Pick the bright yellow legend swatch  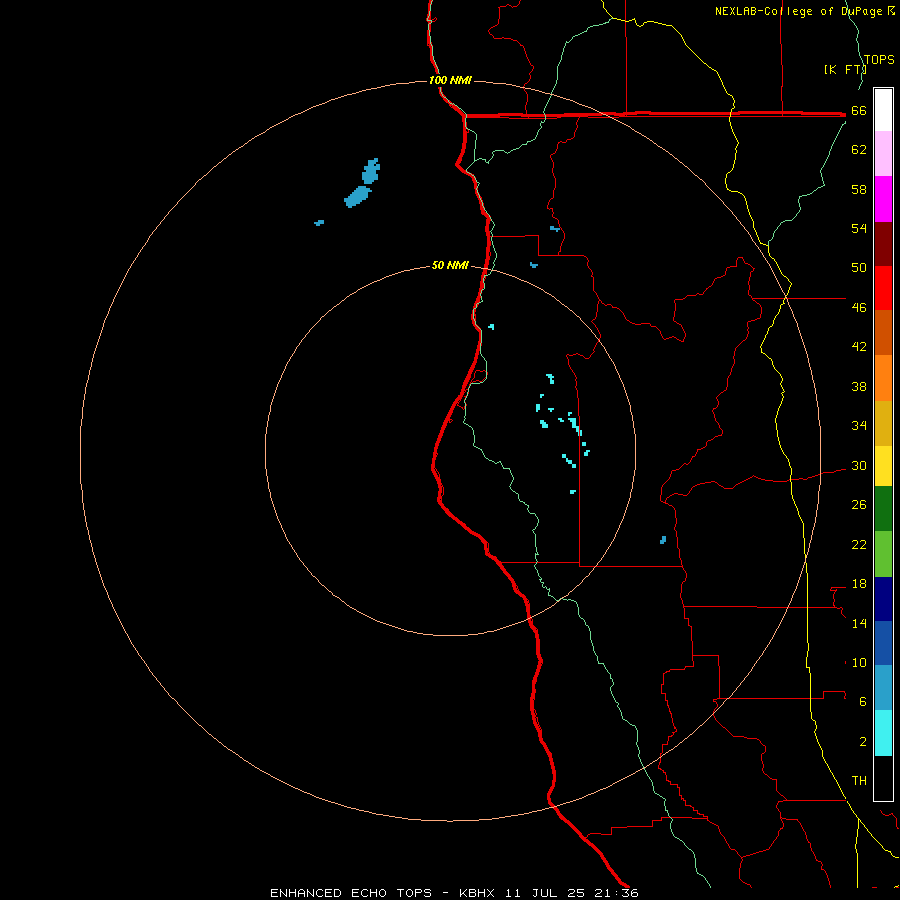pyautogui.click(x=883, y=466)
